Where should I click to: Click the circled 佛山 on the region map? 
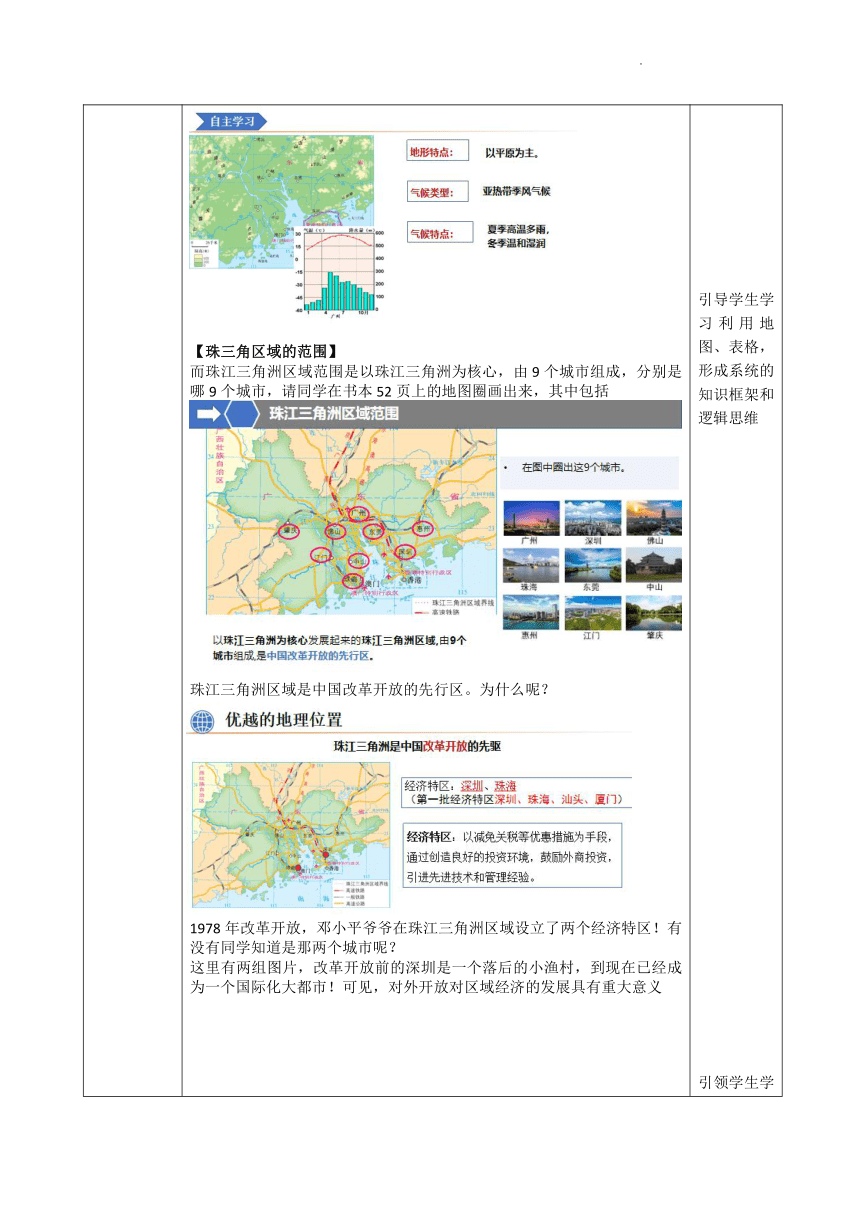pos(336,530)
